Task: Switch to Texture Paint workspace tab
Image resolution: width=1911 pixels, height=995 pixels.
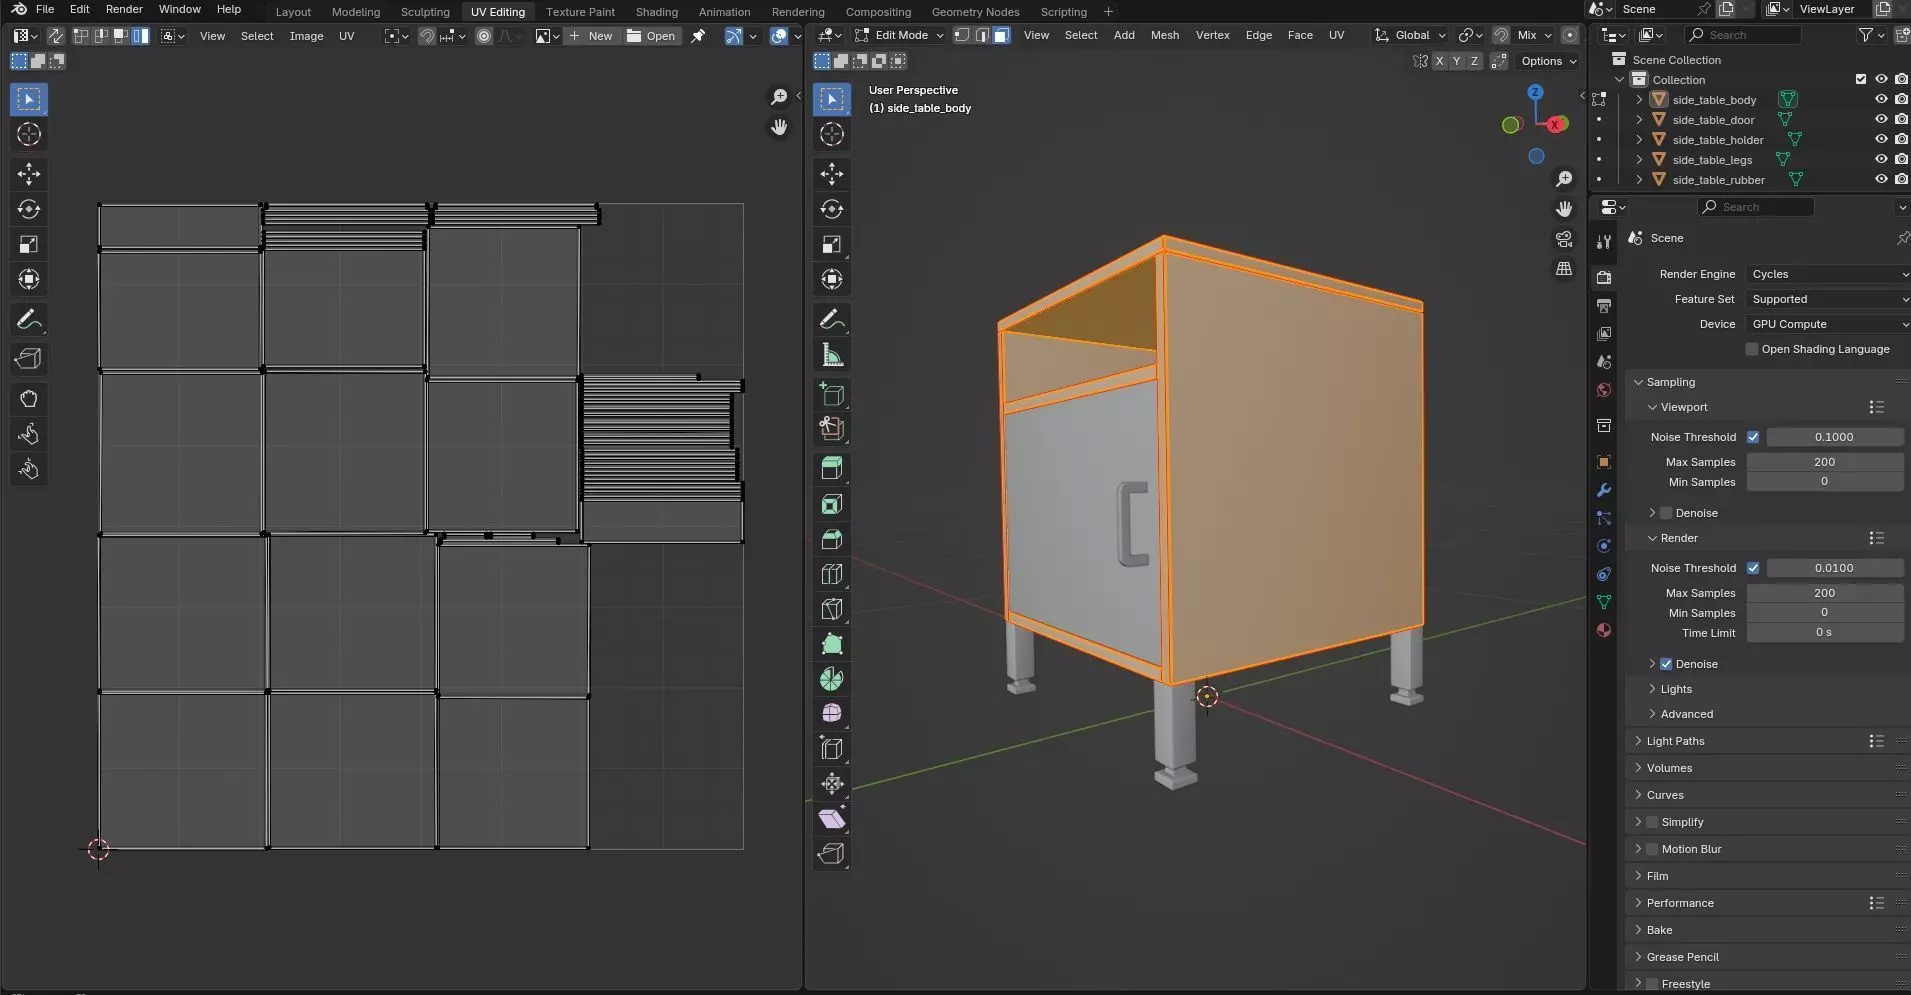Action: (580, 12)
